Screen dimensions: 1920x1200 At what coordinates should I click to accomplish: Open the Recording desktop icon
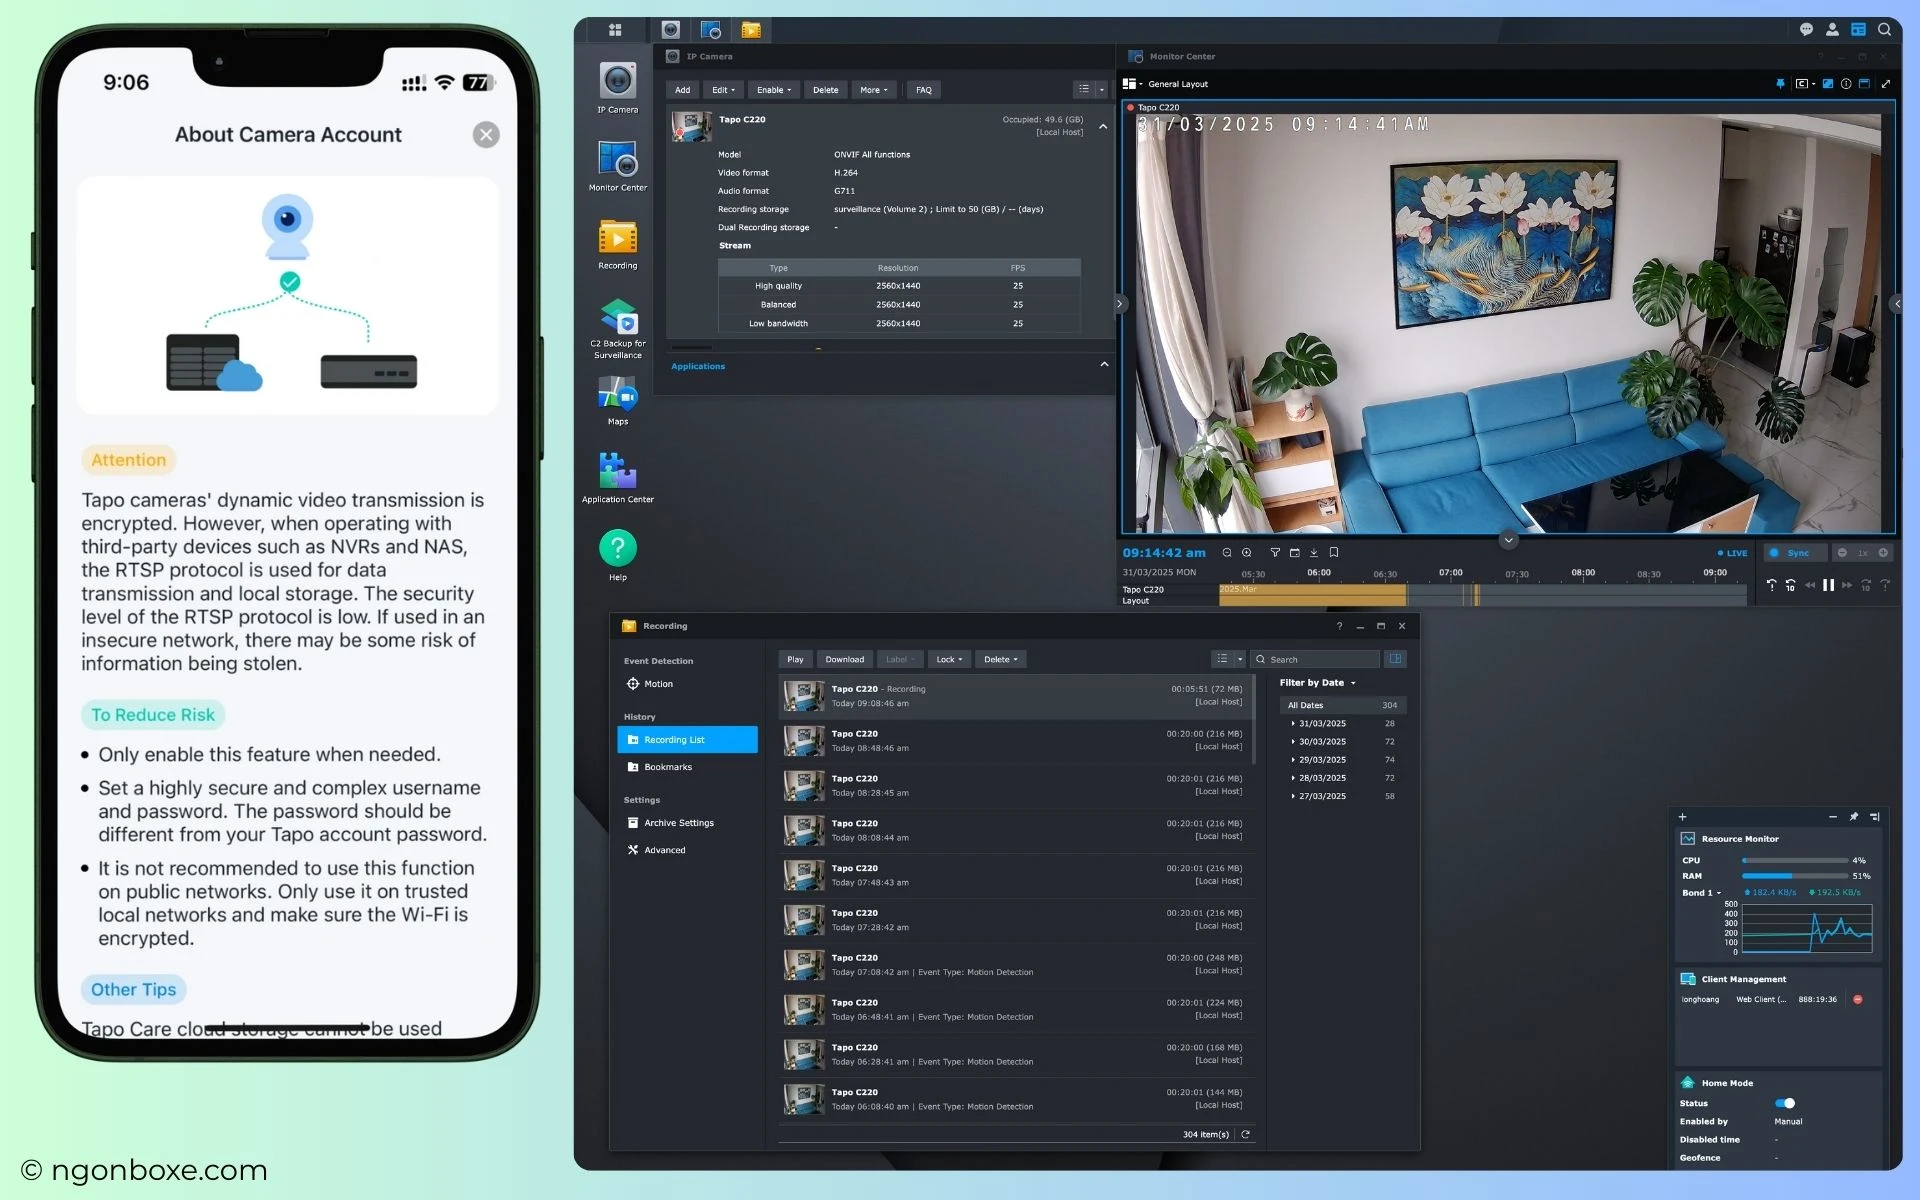617,244
